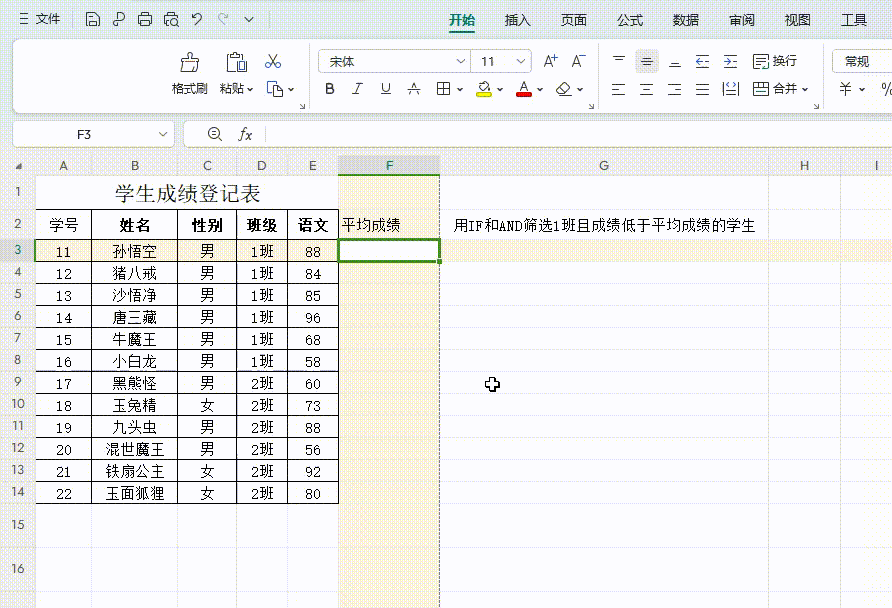Open the font size 11 dropdown
This screenshot has height=608, width=892.
[x=521, y=61]
